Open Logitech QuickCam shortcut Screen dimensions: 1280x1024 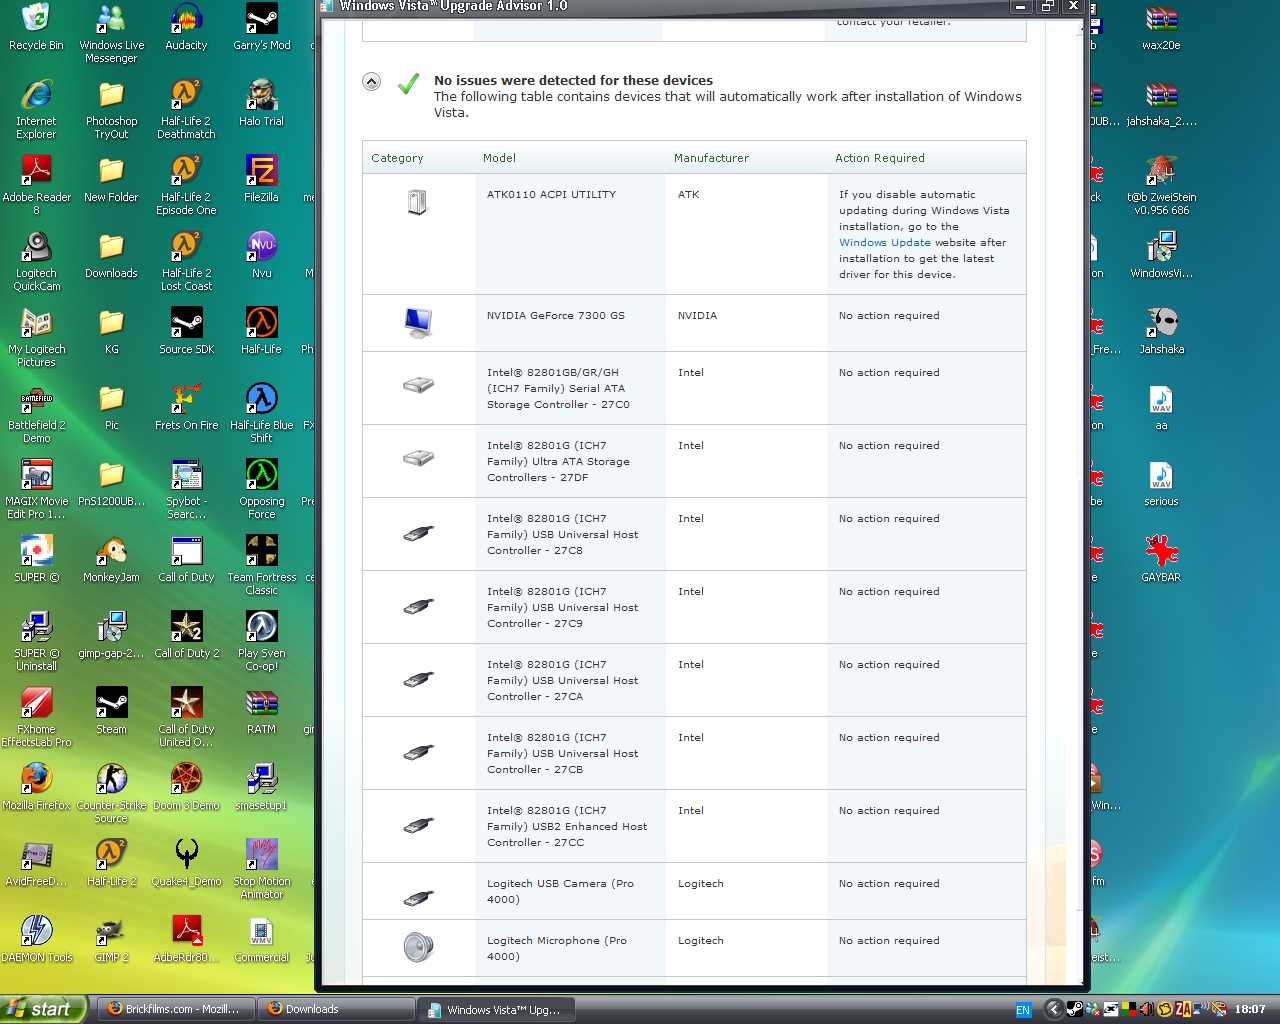click(x=36, y=262)
